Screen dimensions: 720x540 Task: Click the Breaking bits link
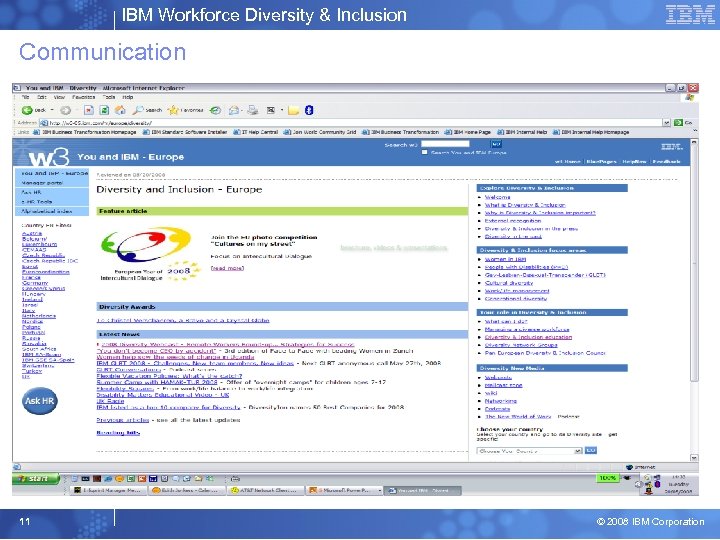point(118,433)
